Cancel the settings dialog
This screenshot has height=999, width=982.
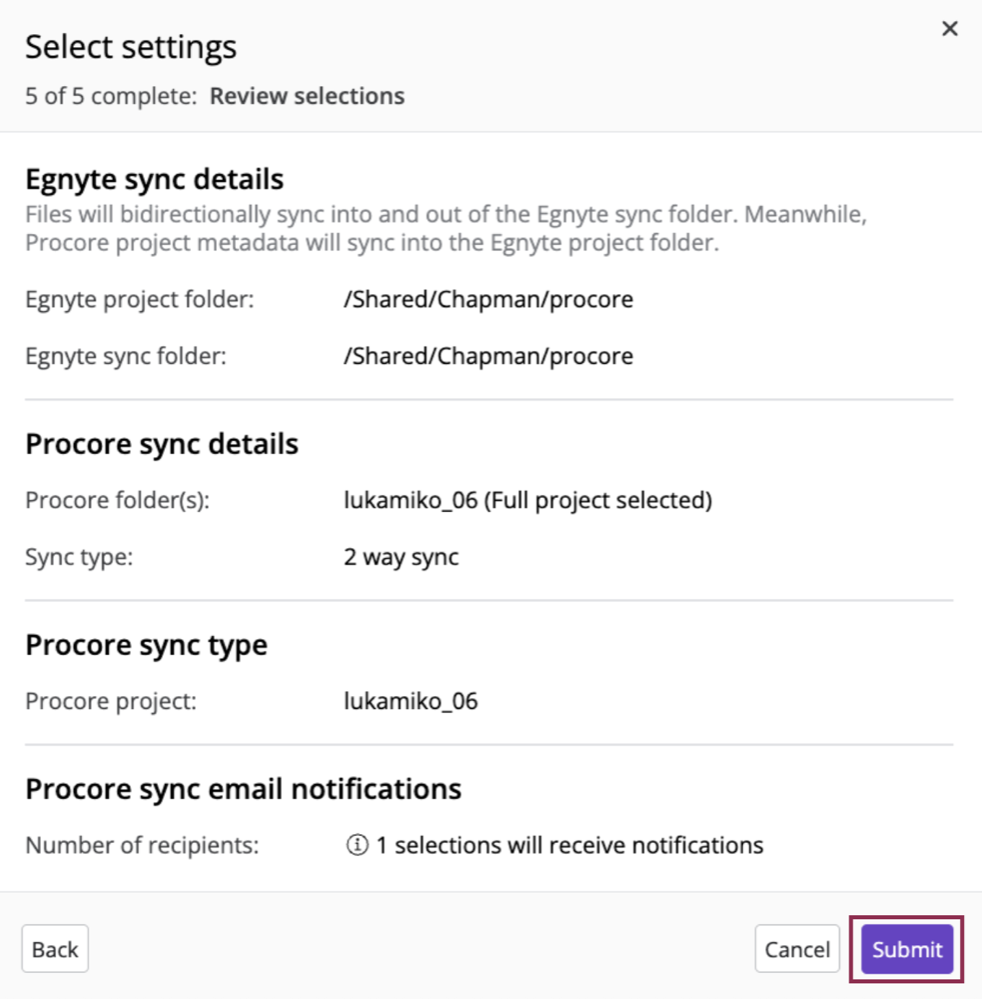(797, 949)
